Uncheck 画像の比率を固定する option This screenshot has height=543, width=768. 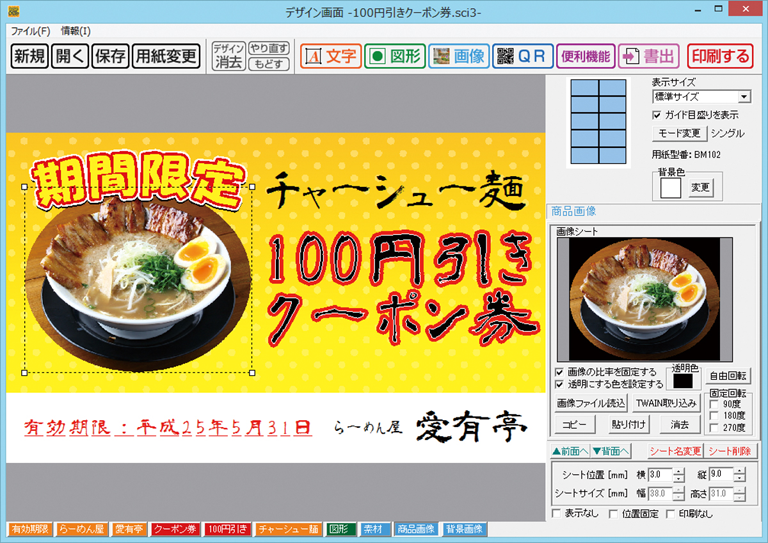pos(559,372)
